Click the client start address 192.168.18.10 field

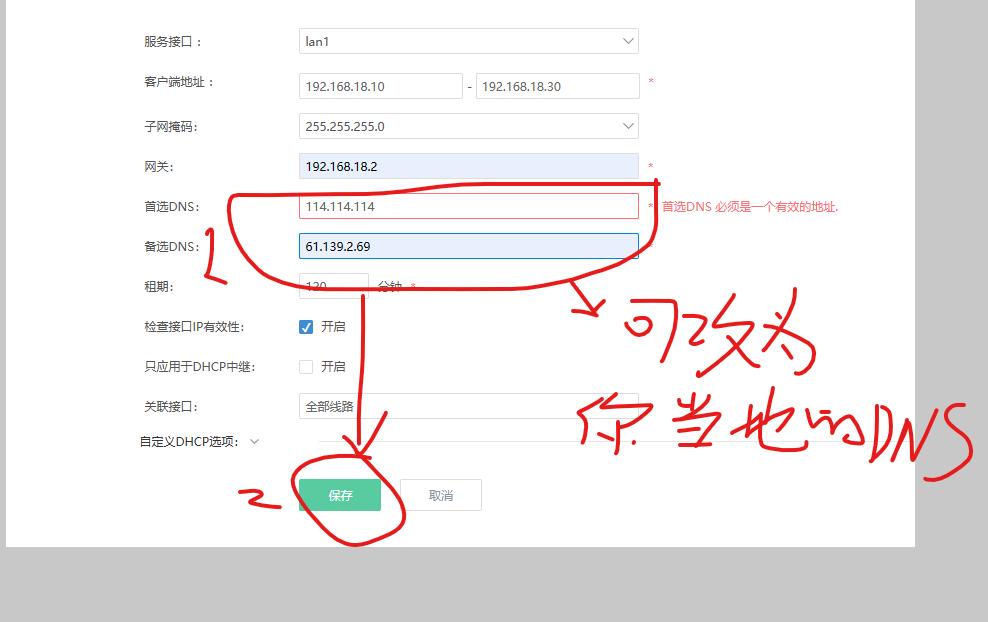[380, 86]
